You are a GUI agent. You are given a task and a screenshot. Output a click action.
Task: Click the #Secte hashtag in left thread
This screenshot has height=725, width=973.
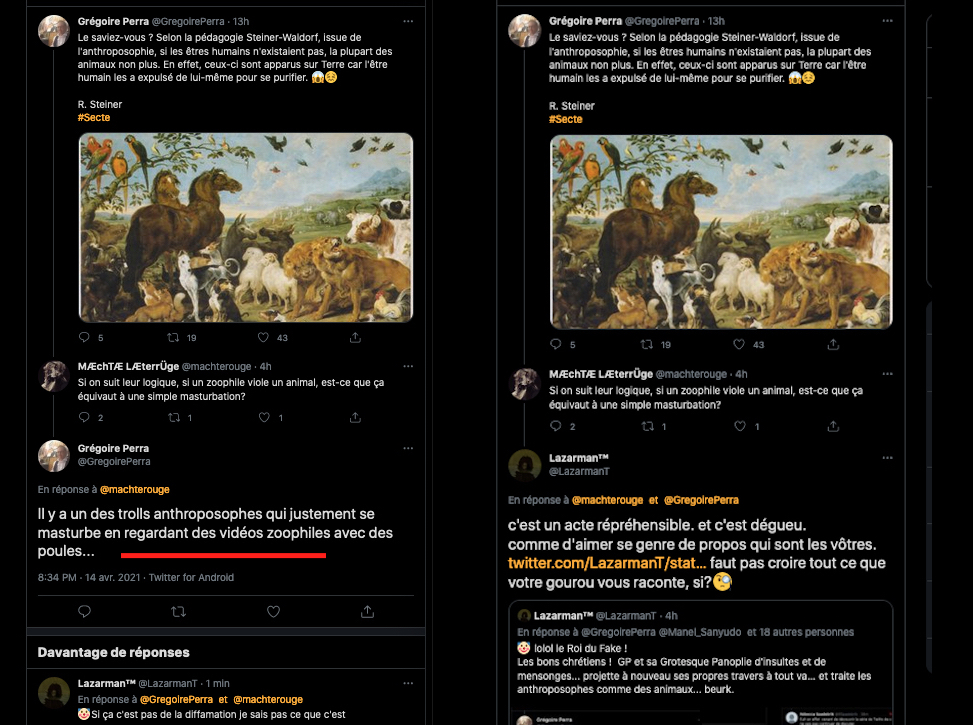pyautogui.click(x=94, y=118)
